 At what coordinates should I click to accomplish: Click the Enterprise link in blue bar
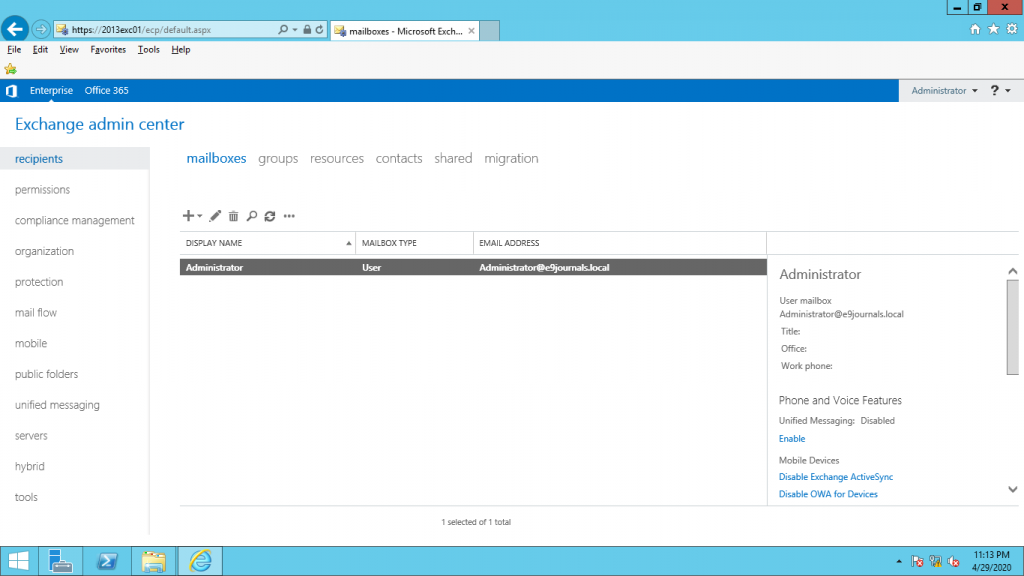point(51,91)
